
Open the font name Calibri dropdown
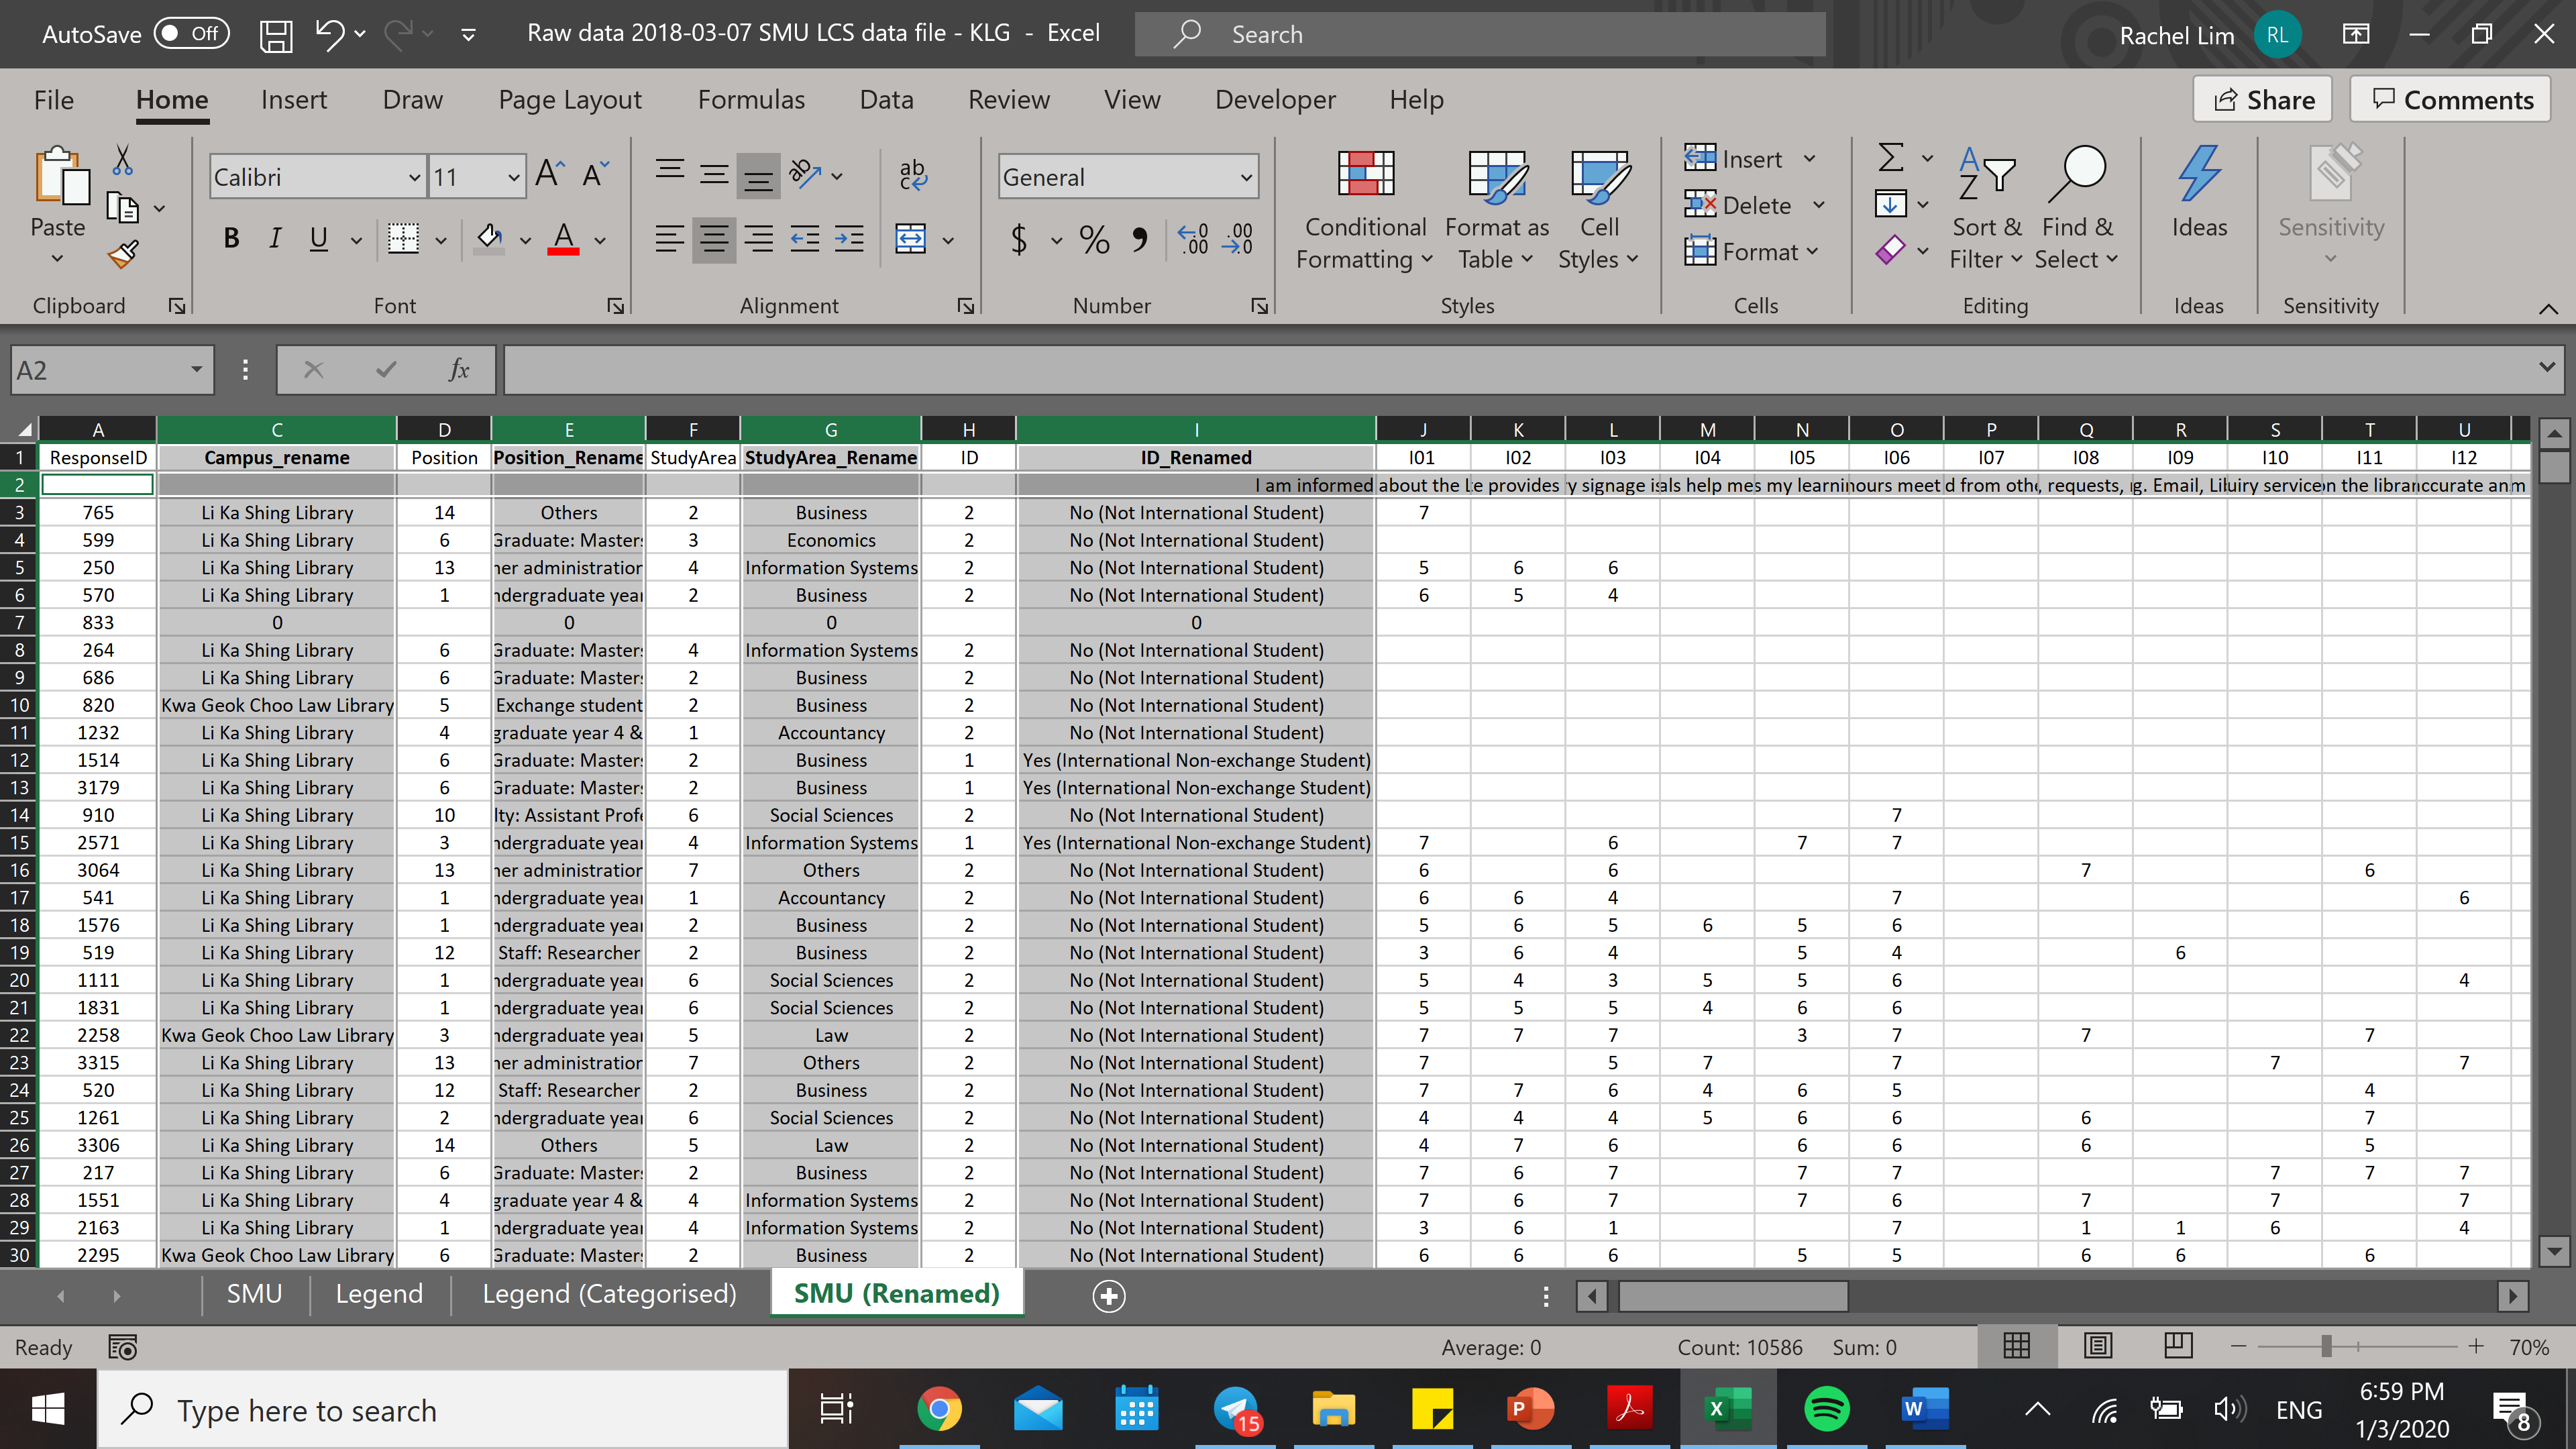click(x=414, y=178)
